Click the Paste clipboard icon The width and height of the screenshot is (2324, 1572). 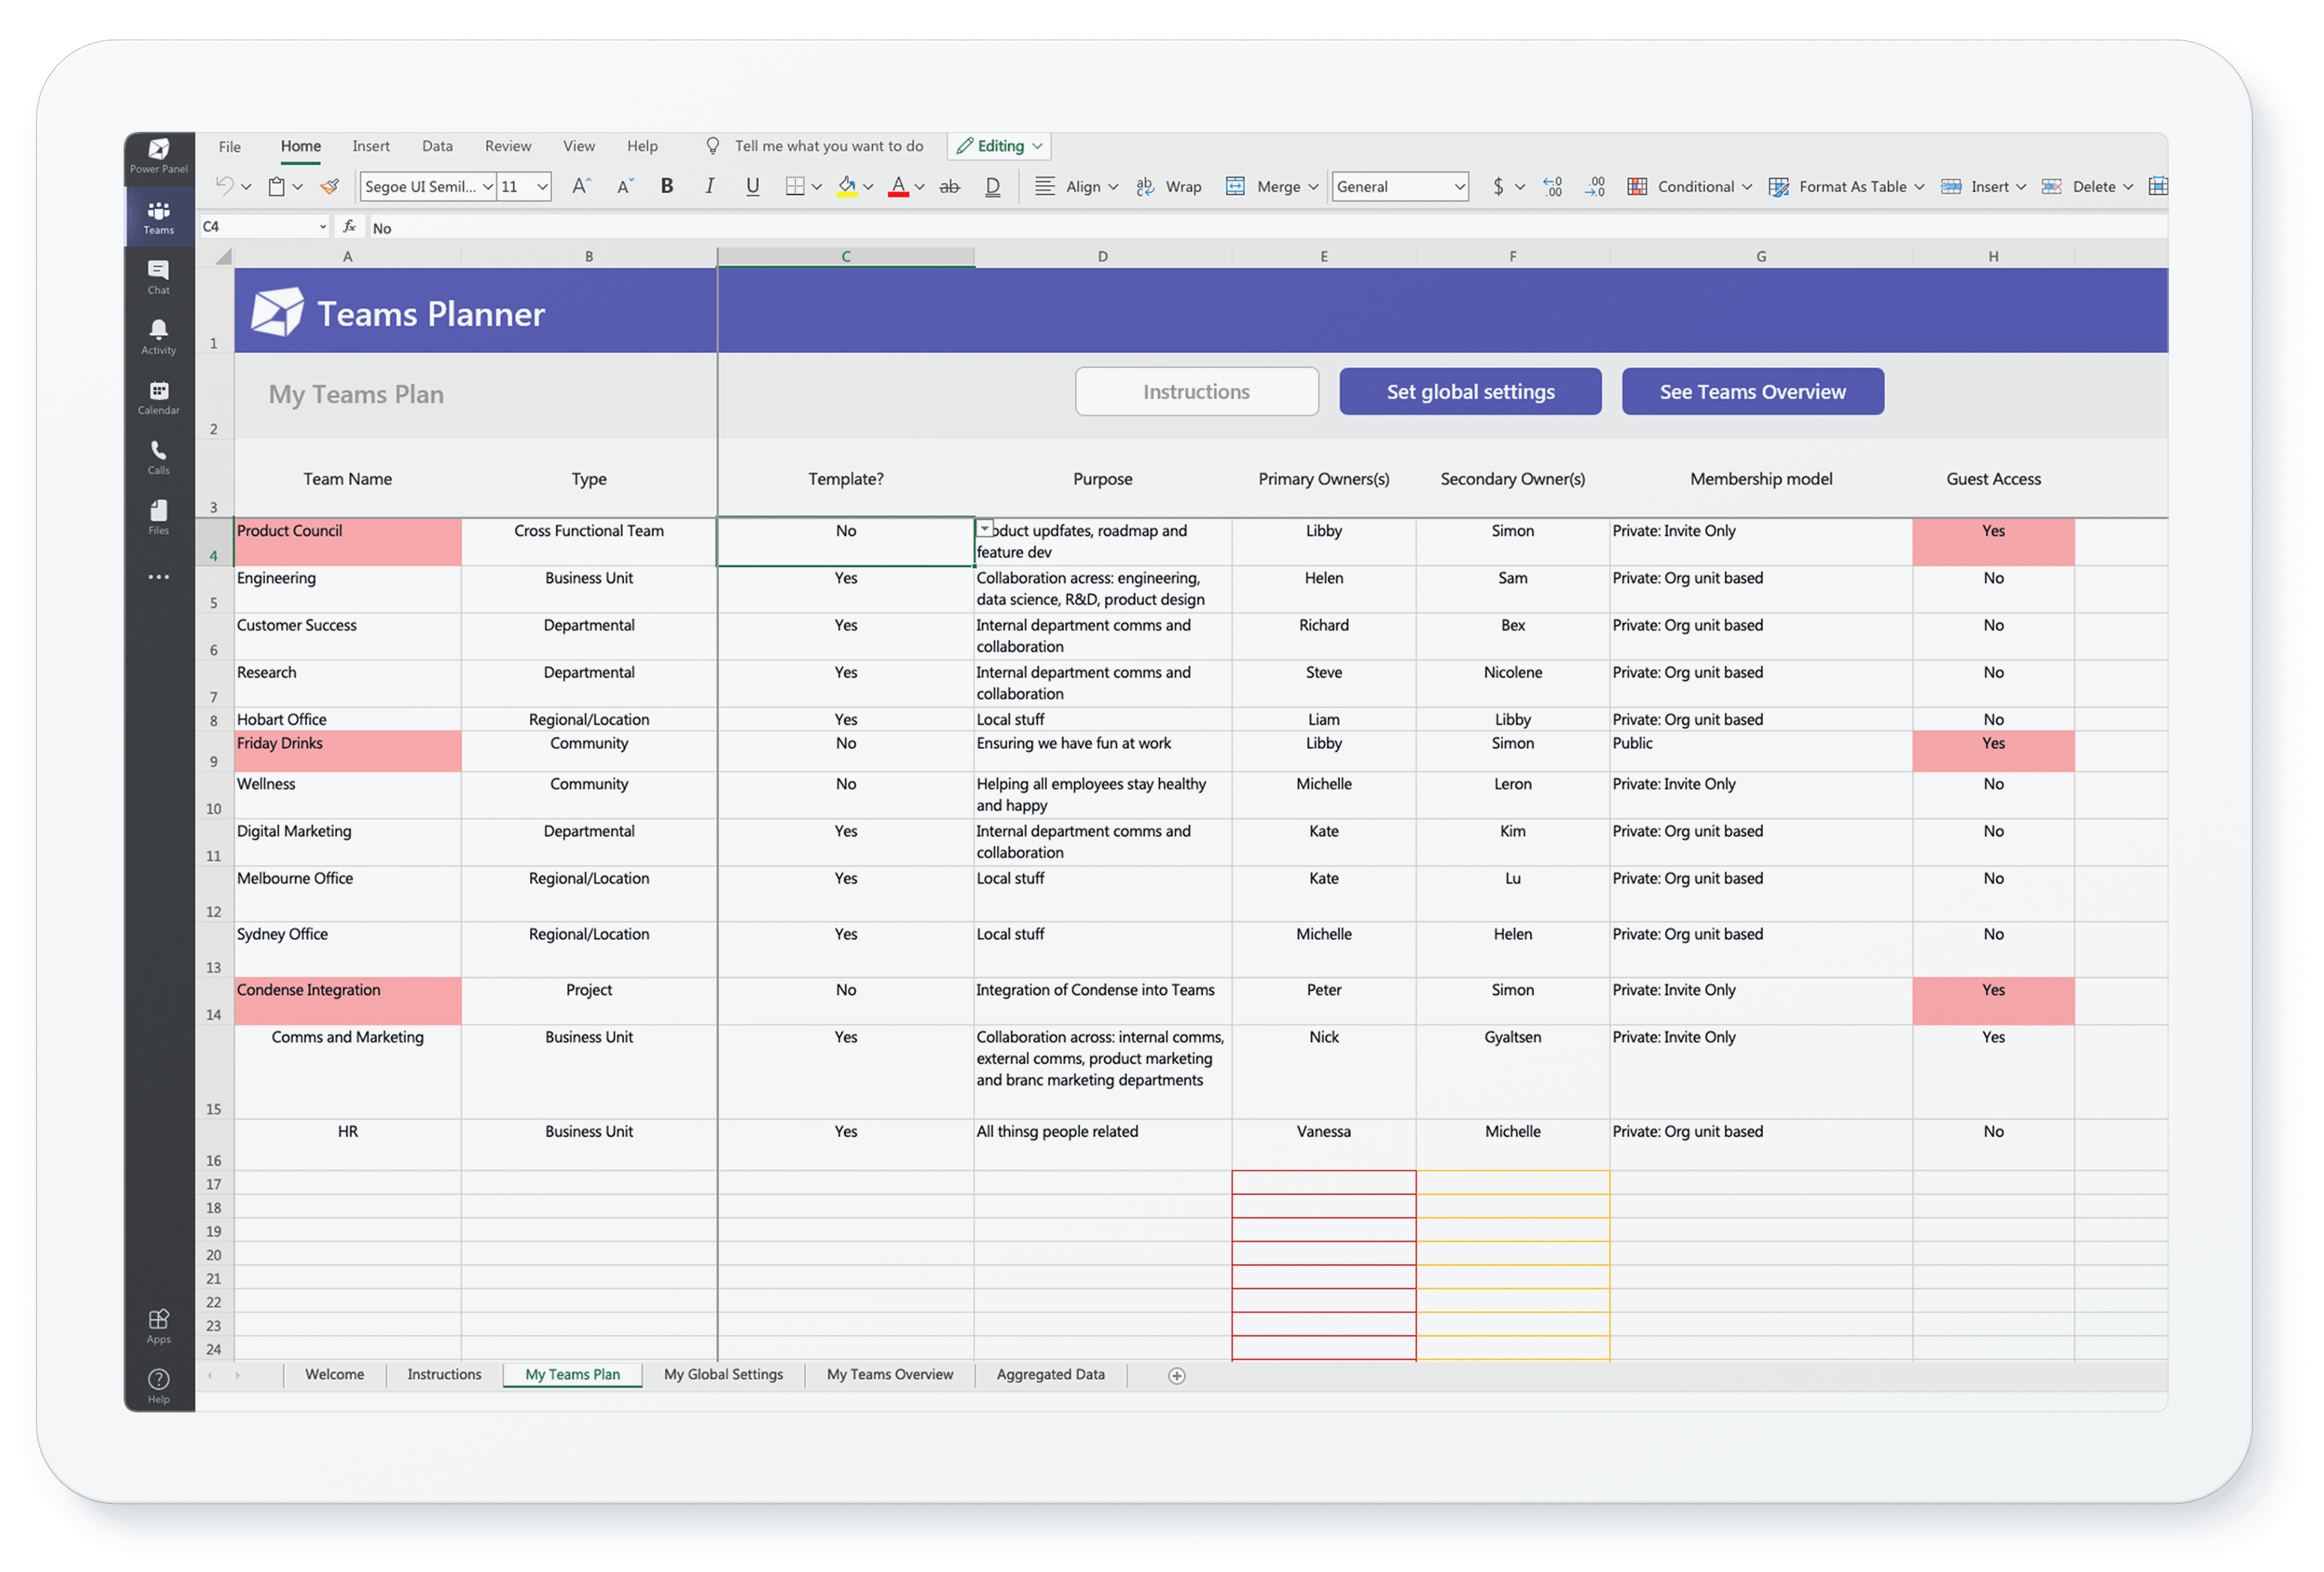pyautogui.click(x=277, y=186)
